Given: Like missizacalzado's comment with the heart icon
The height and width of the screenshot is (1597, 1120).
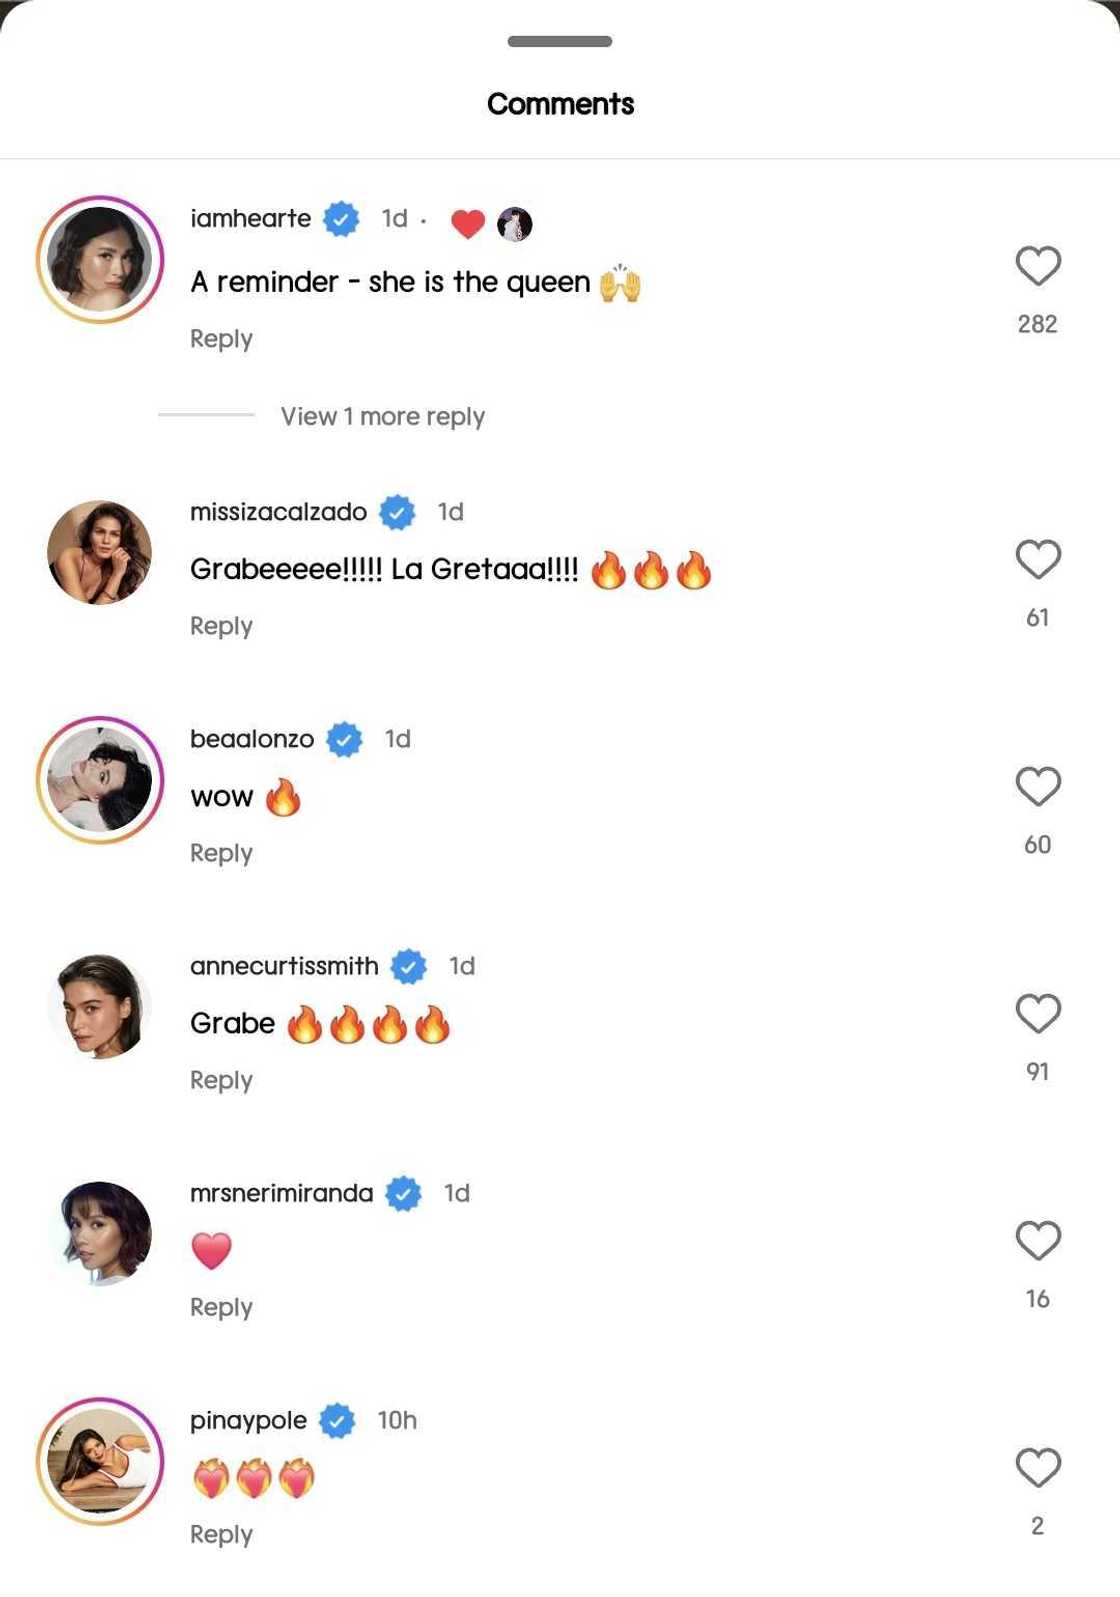Looking at the screenshot, I should tap(1037, 559).
